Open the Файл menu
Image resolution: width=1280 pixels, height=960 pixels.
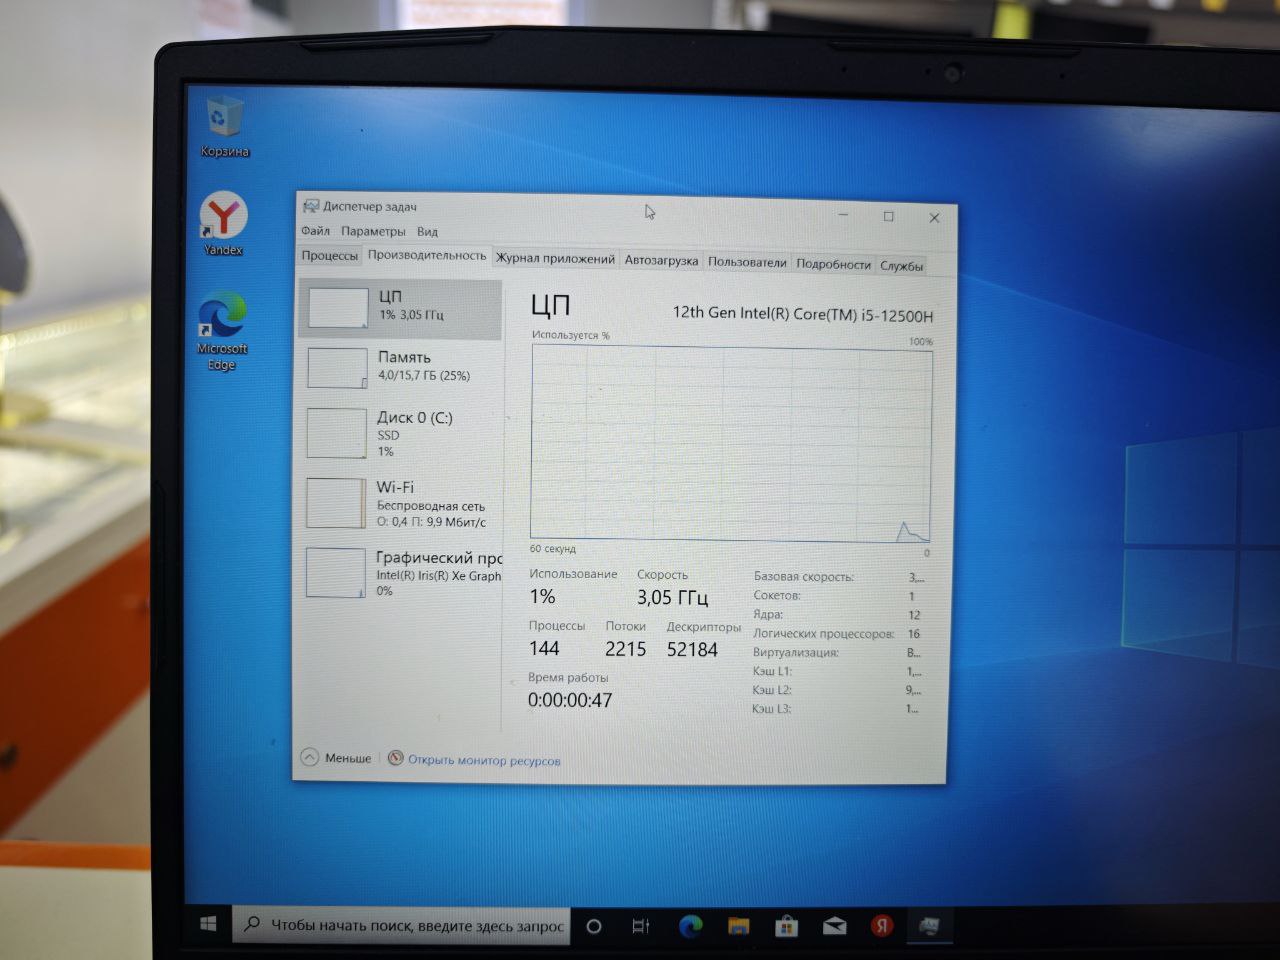315,231
